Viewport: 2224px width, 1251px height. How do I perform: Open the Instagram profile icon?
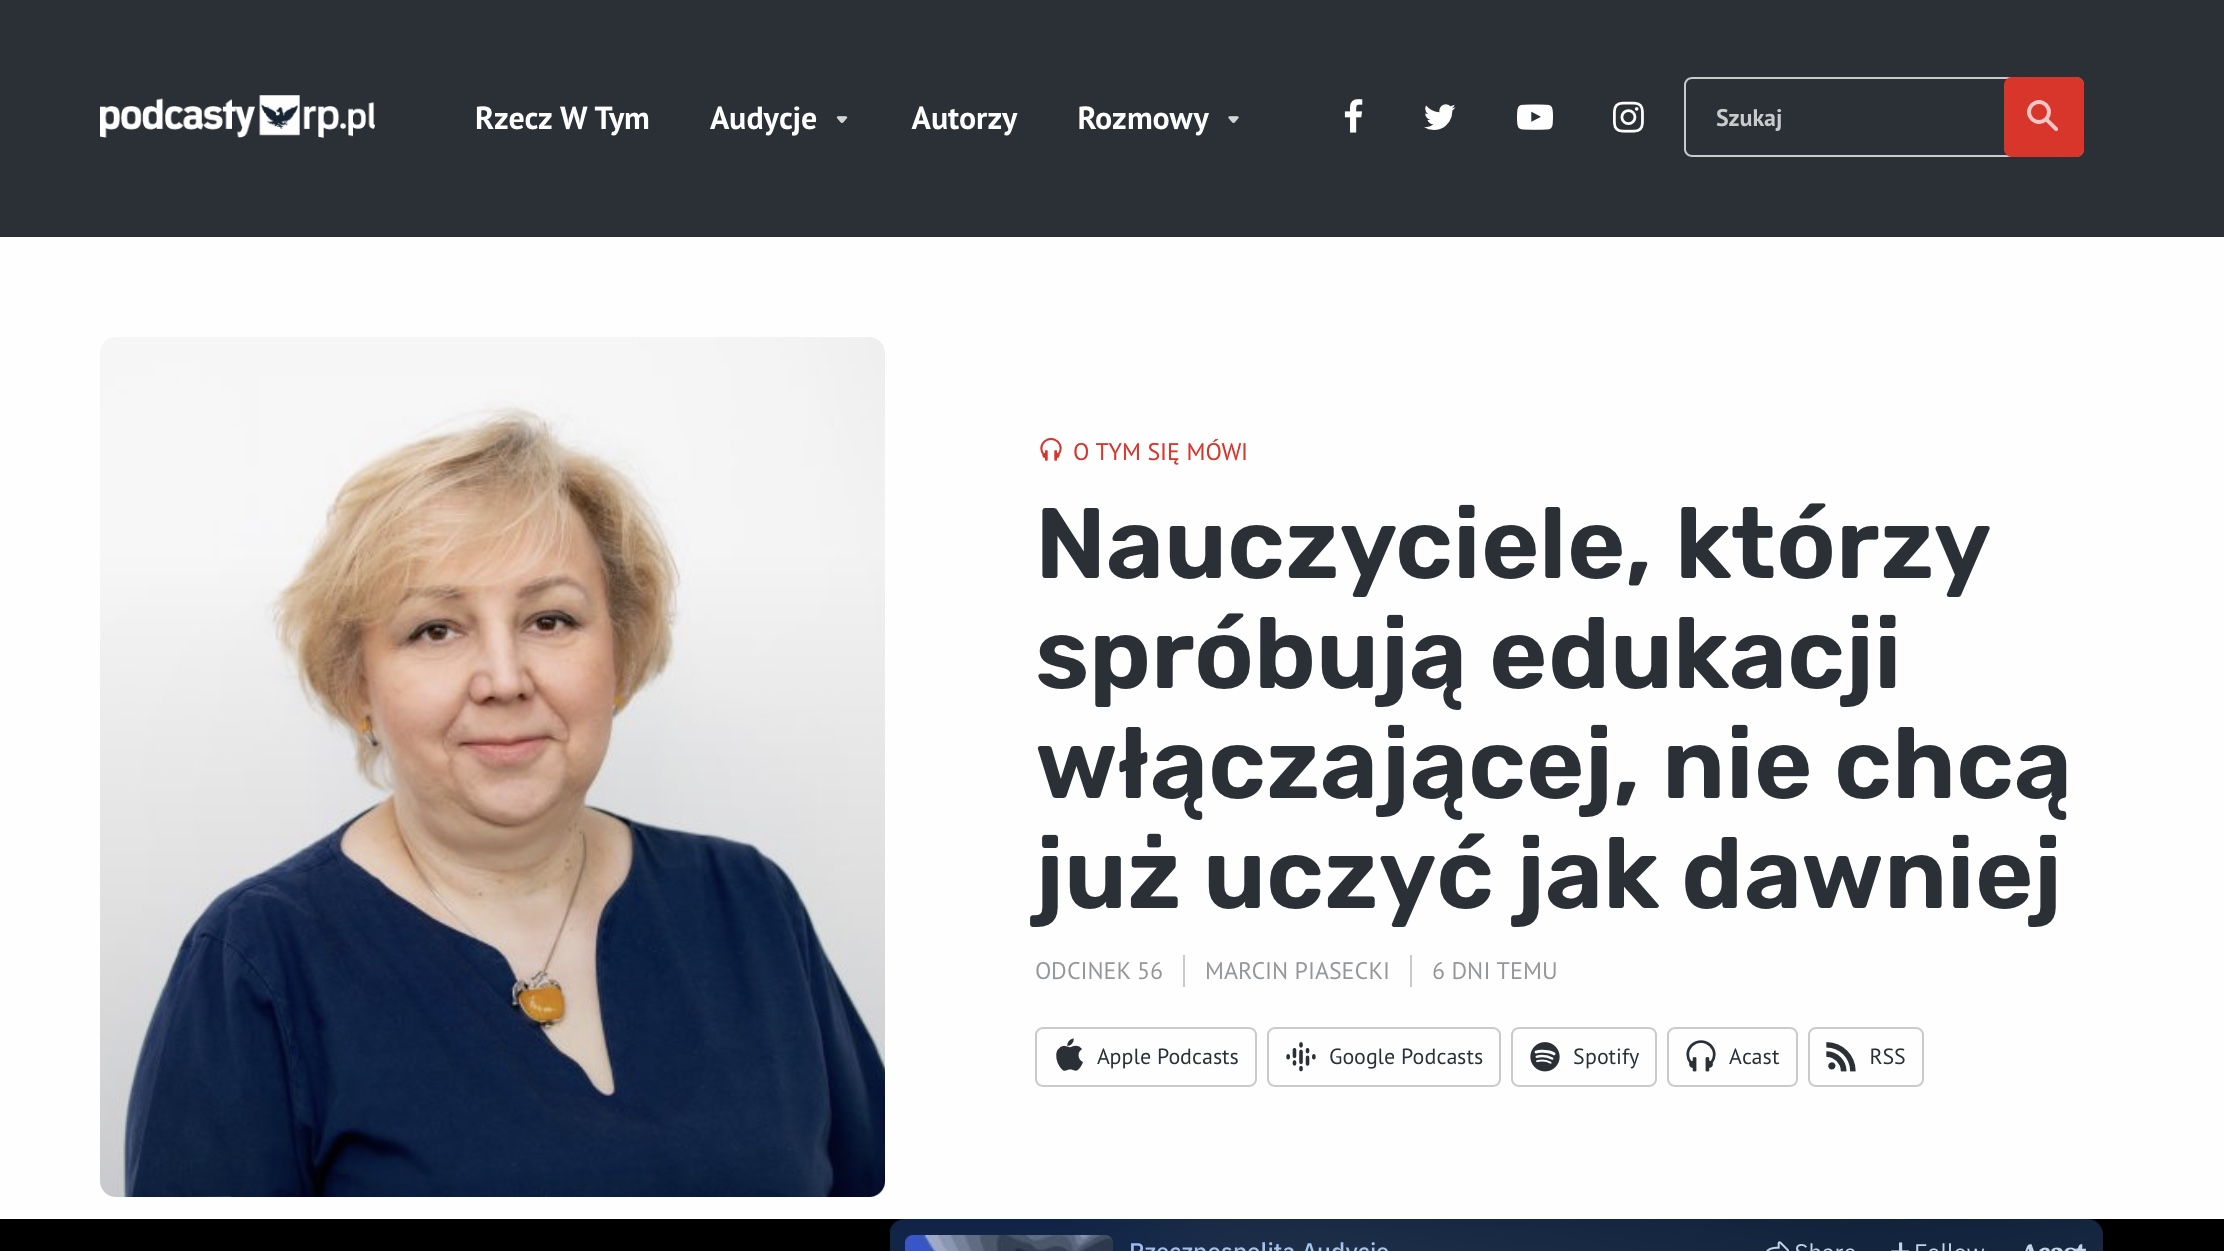pos(1628,117)
